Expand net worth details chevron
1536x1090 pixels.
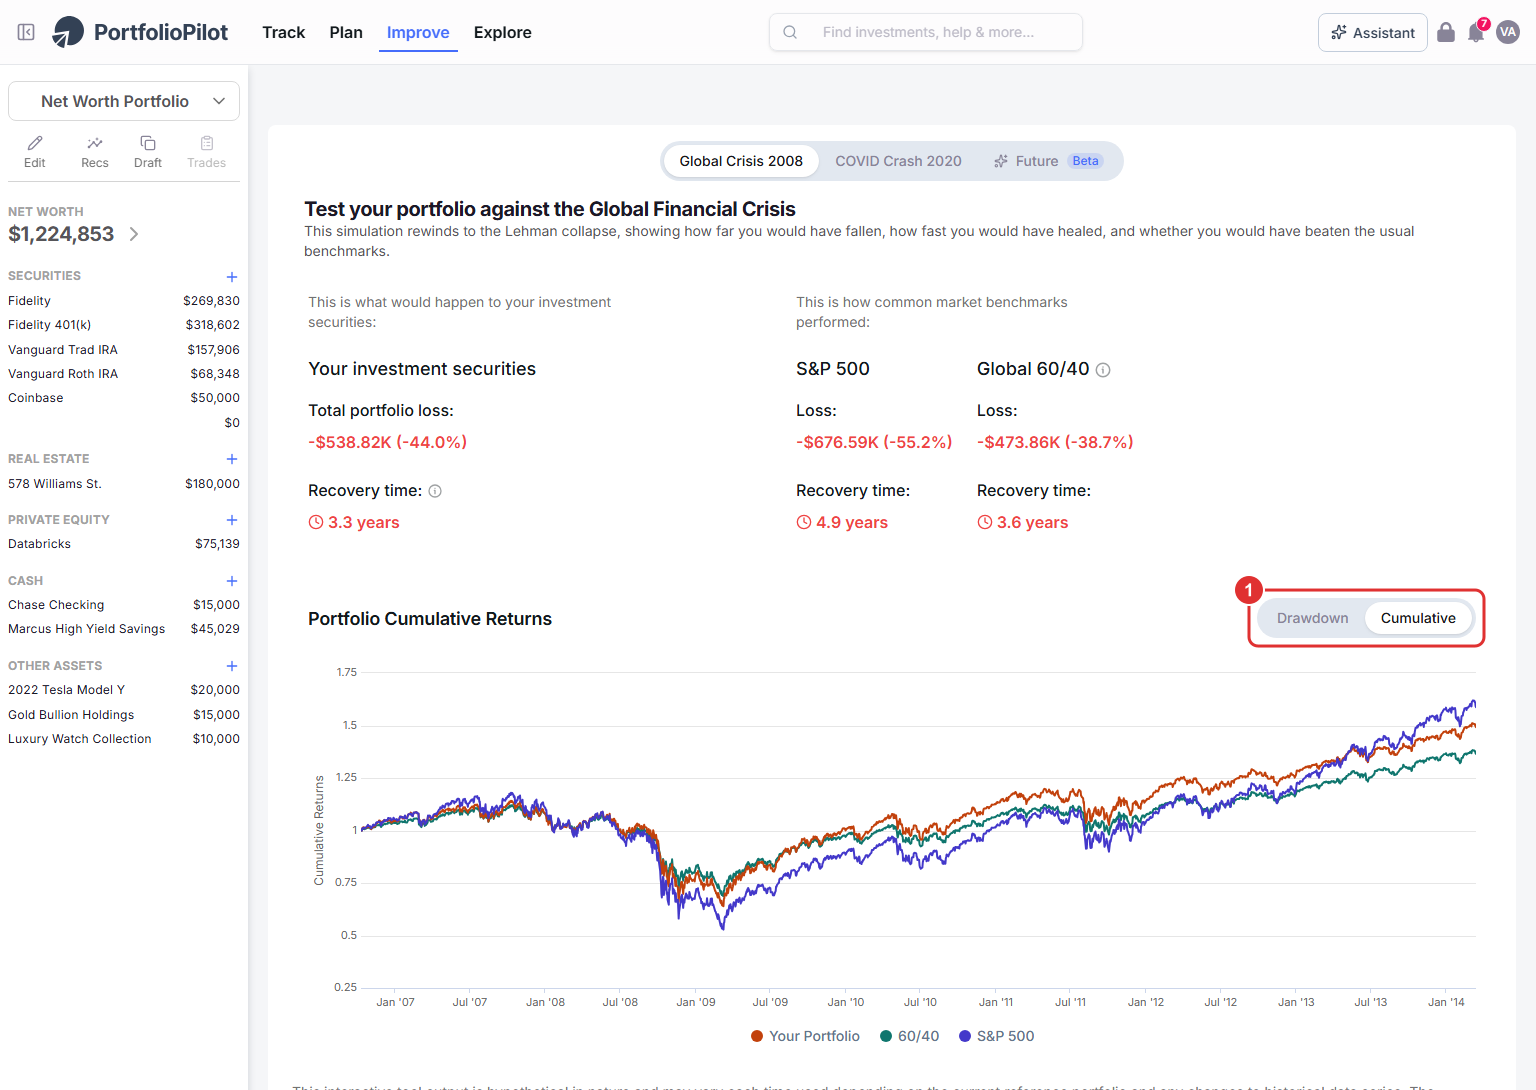pyautogui.click(x=134, y=234)
